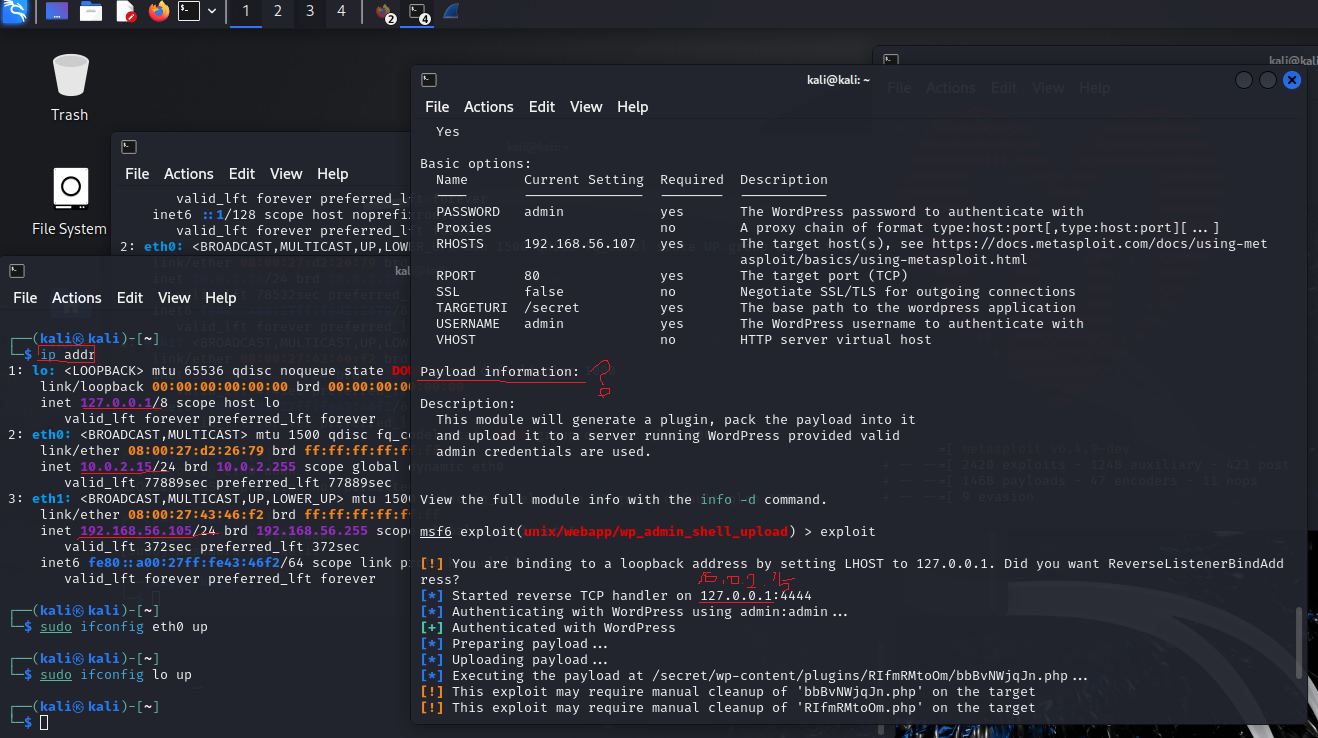Open File menu in the middle background terminal
Screen dimensions: 1318x738
click(x=137, y=174)
